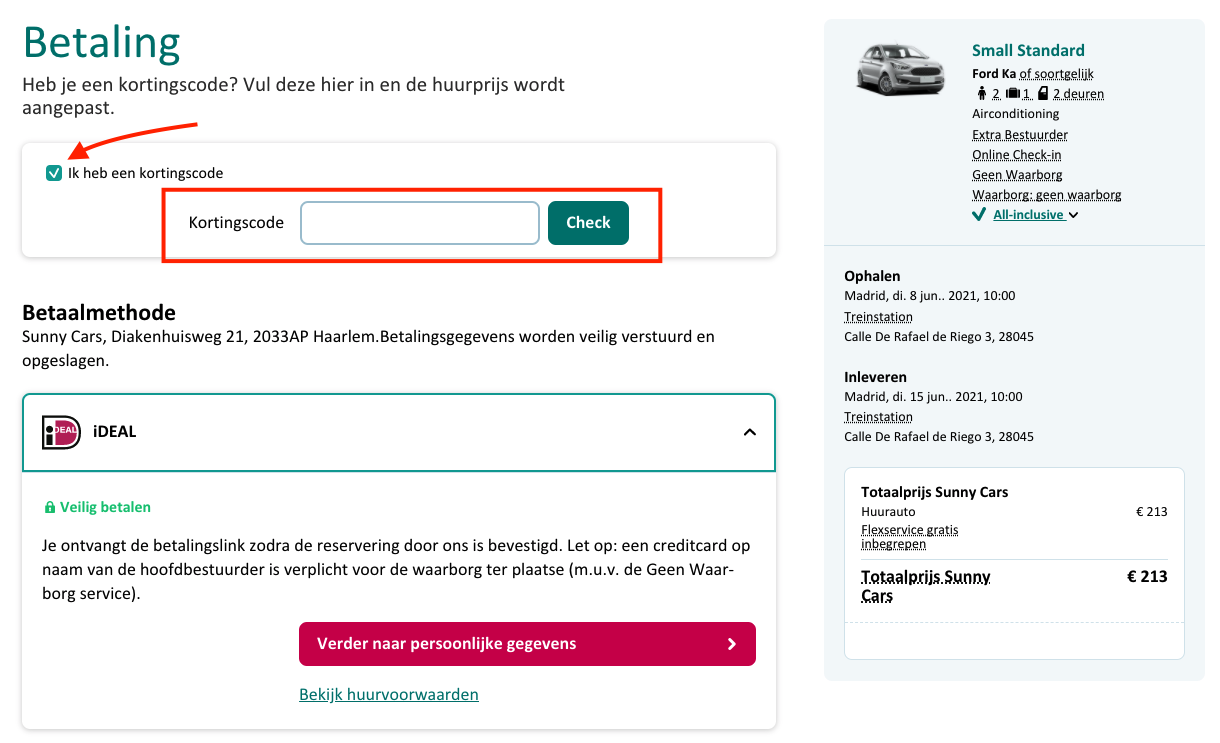Click the passengers person icon

tap(982, 94)
